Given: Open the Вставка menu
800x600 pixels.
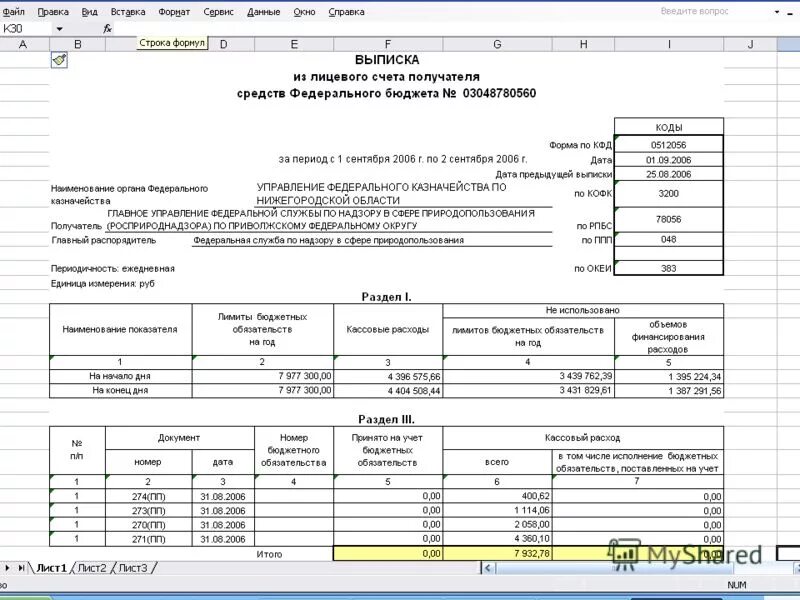Looking at the screenshot, I should click(x=128, y=11).
